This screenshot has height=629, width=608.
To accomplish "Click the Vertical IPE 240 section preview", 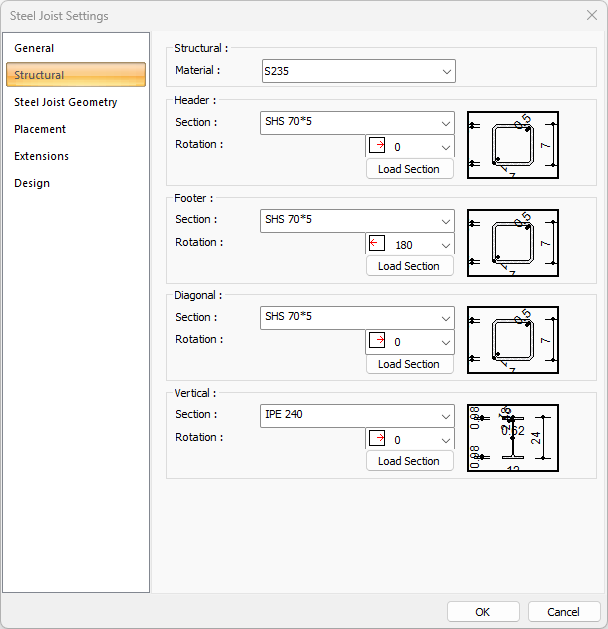I will pos(512,437).
